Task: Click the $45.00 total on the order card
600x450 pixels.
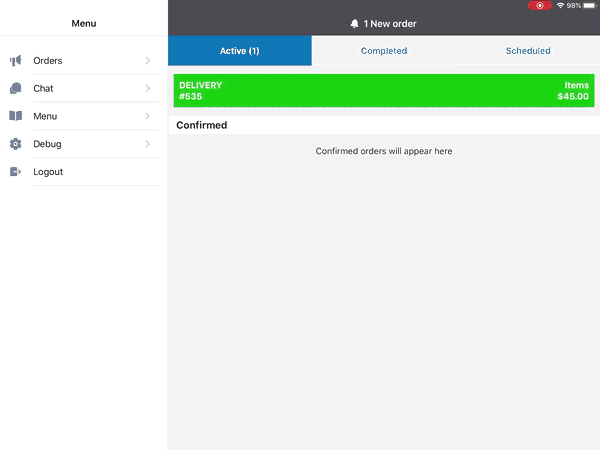Action: tap(573, 96)
